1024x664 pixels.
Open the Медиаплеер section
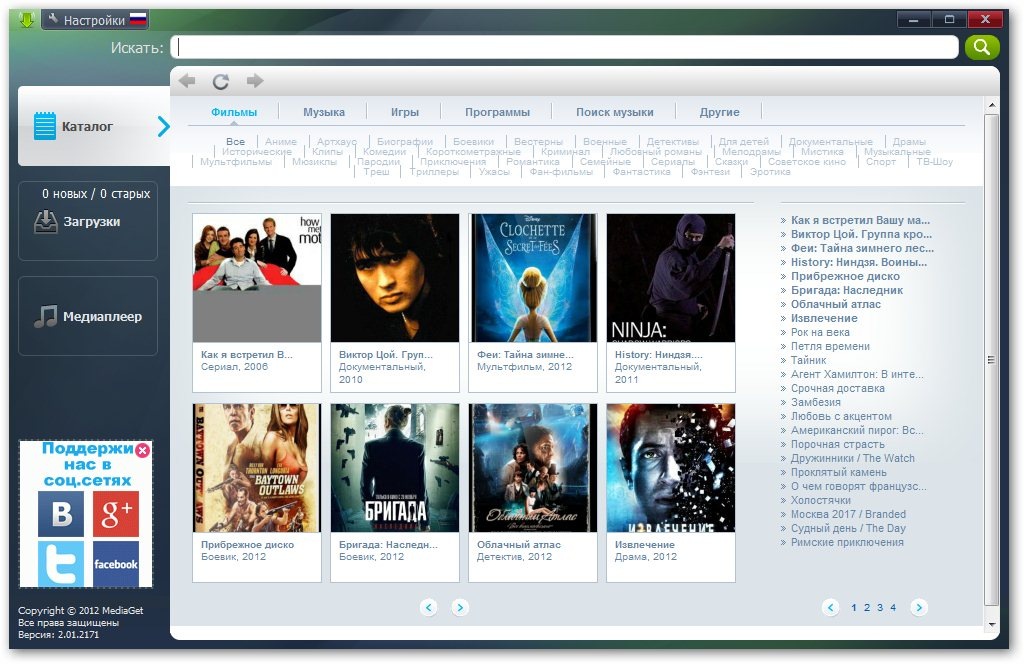88,317
